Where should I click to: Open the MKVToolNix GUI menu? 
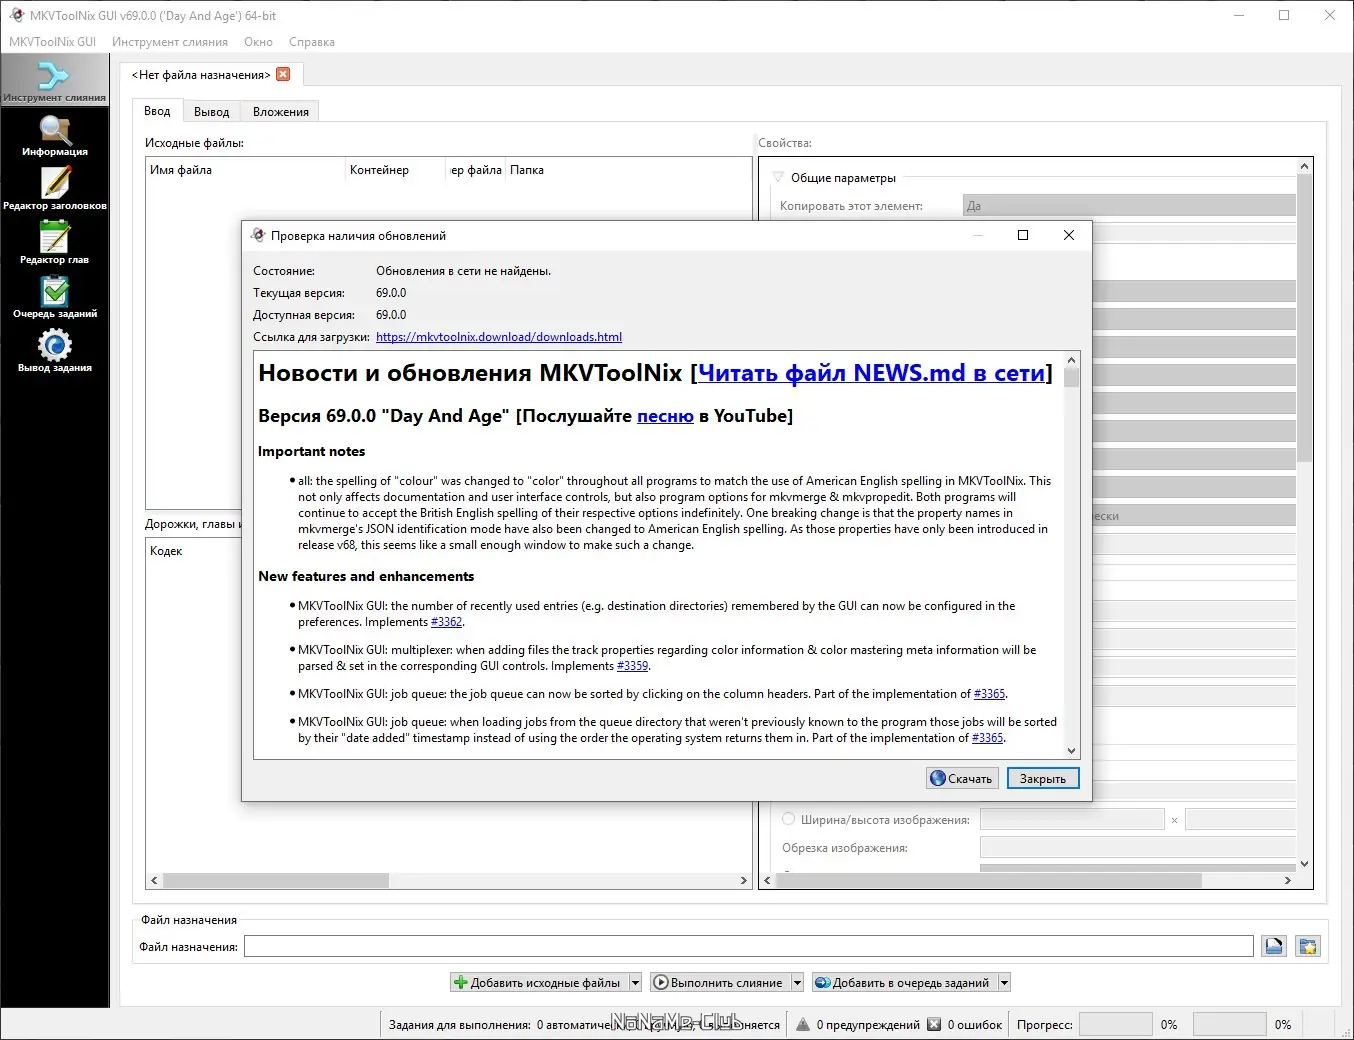[53, 42]
